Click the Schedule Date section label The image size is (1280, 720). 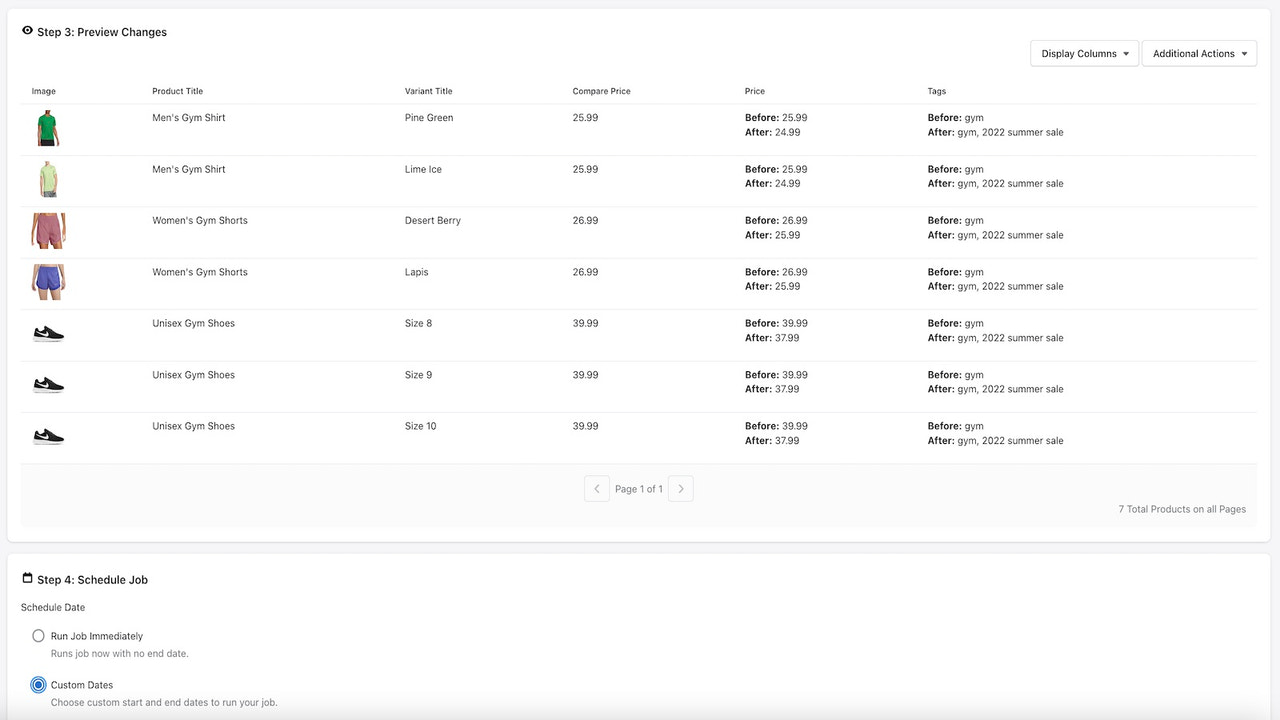pyautogui.click(x=52, y=607)
